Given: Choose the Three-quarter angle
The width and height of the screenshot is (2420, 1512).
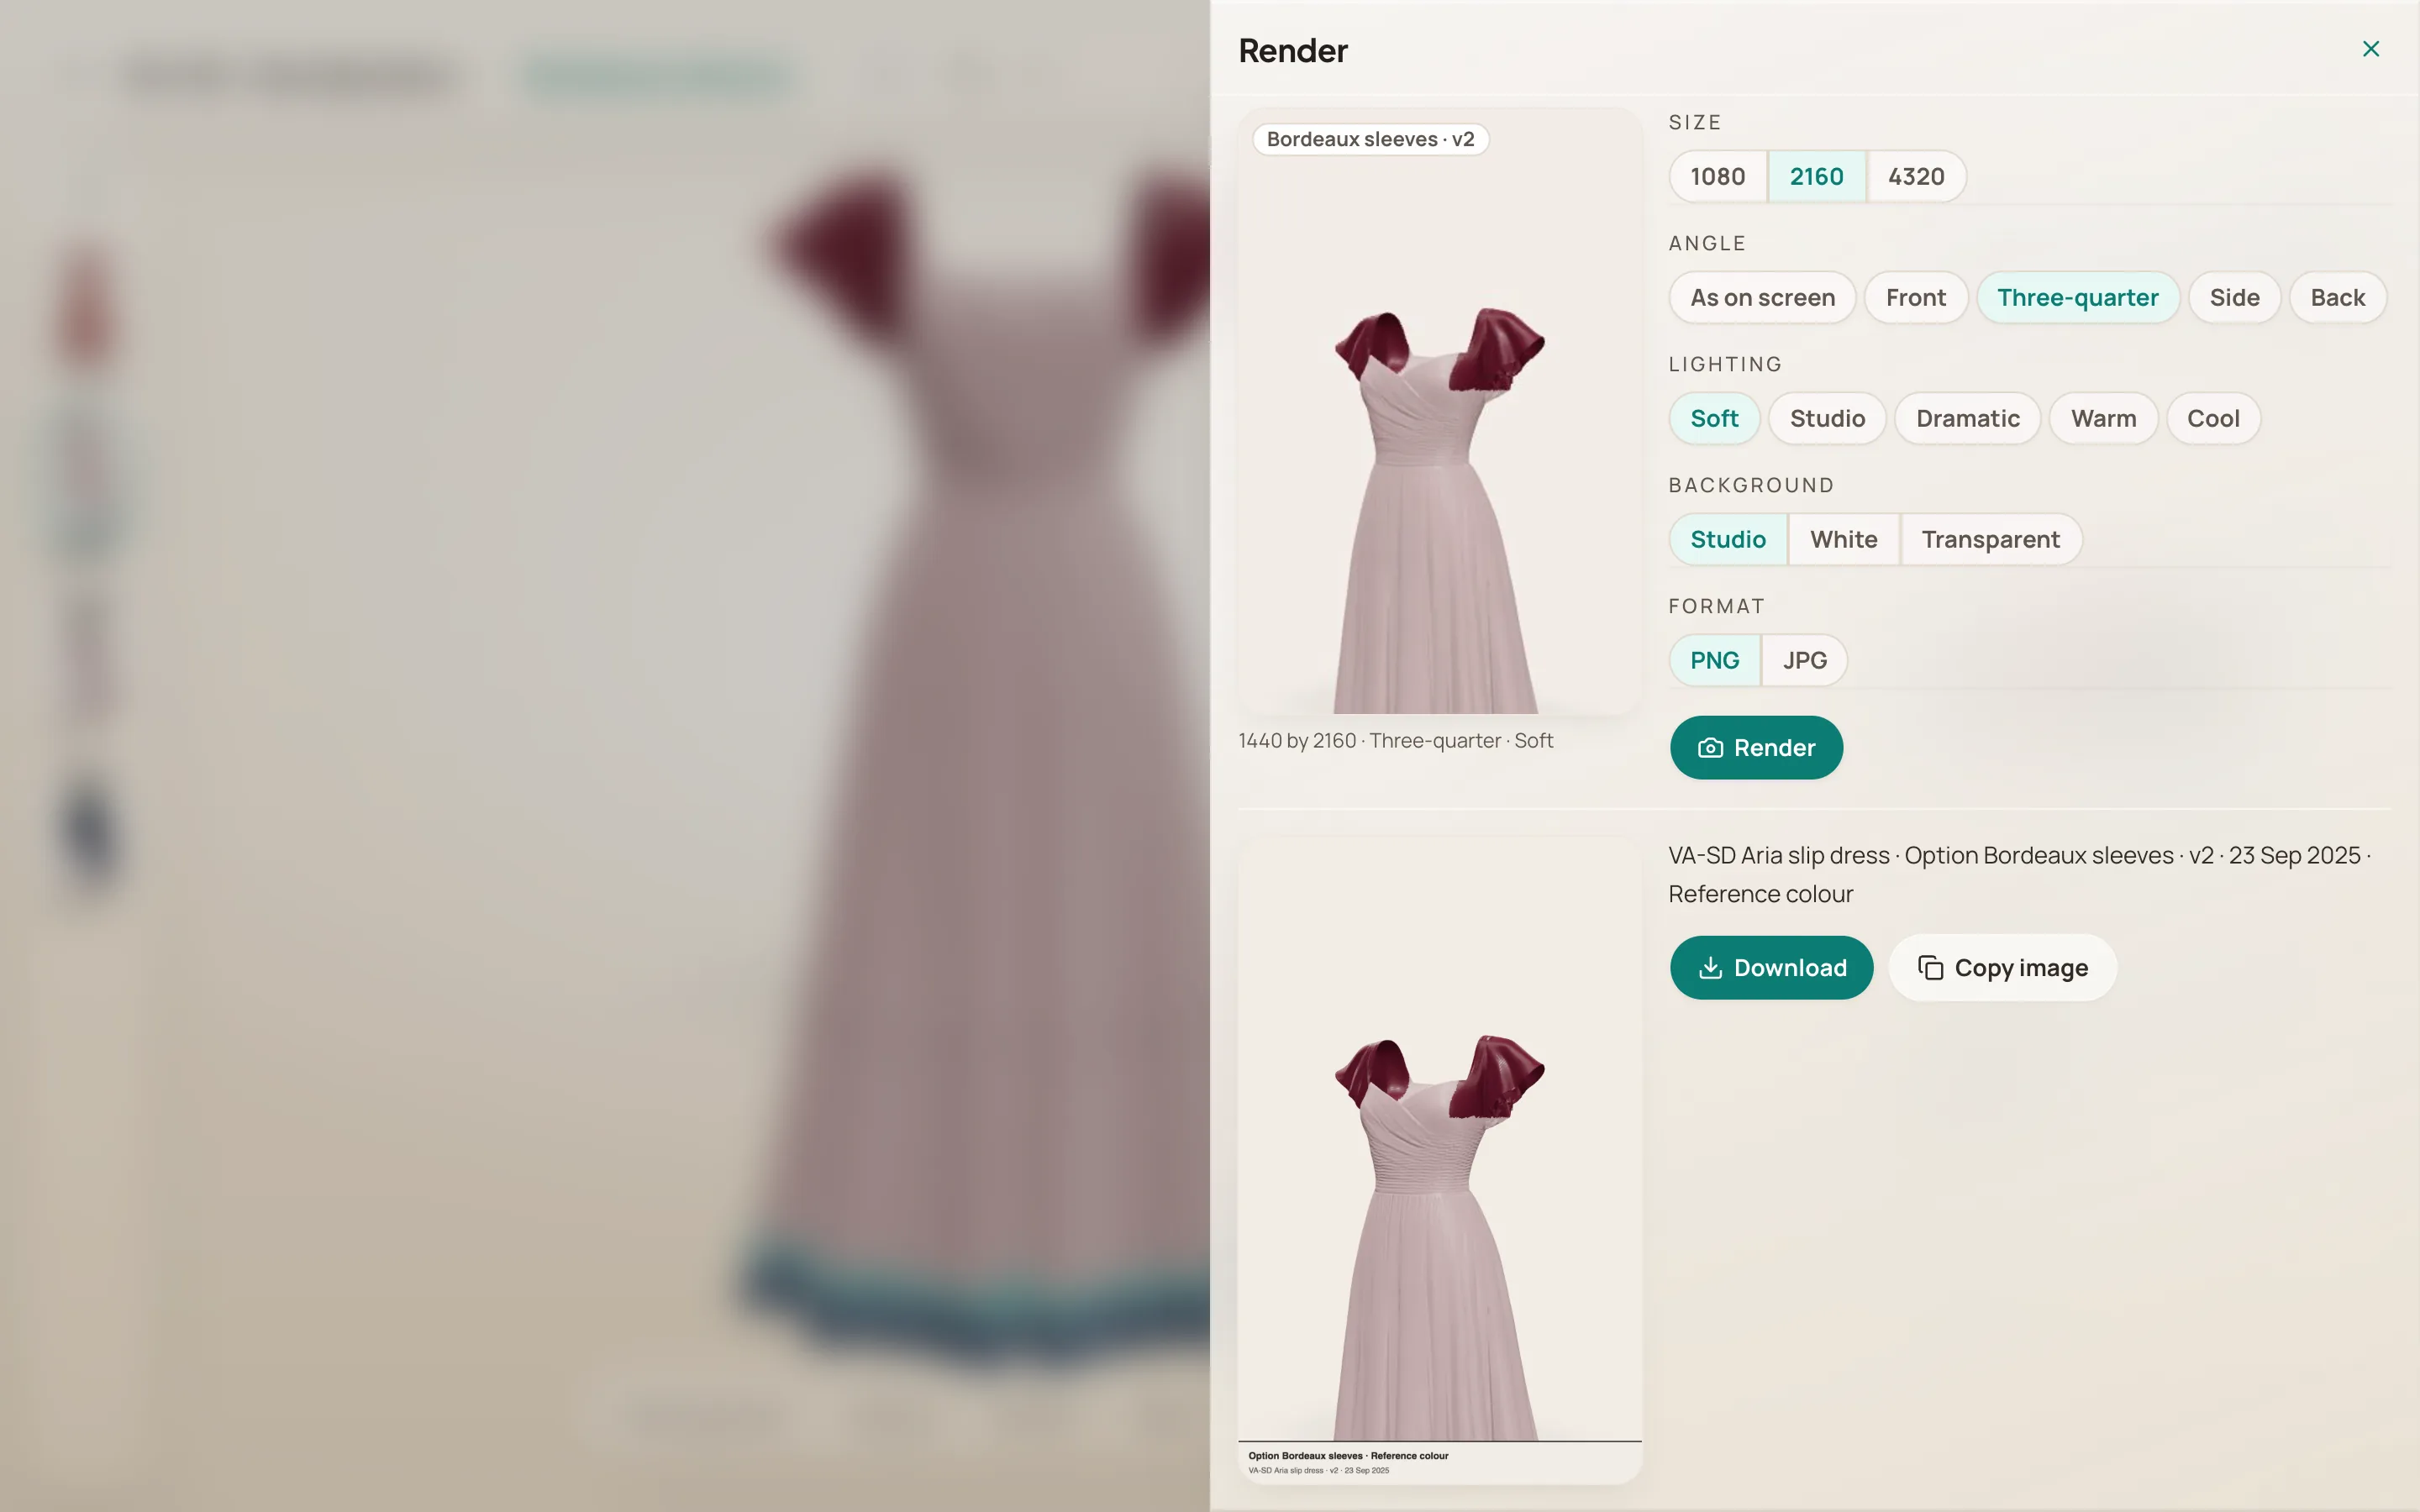Looking at the screenshot, I should (2077, 298).
